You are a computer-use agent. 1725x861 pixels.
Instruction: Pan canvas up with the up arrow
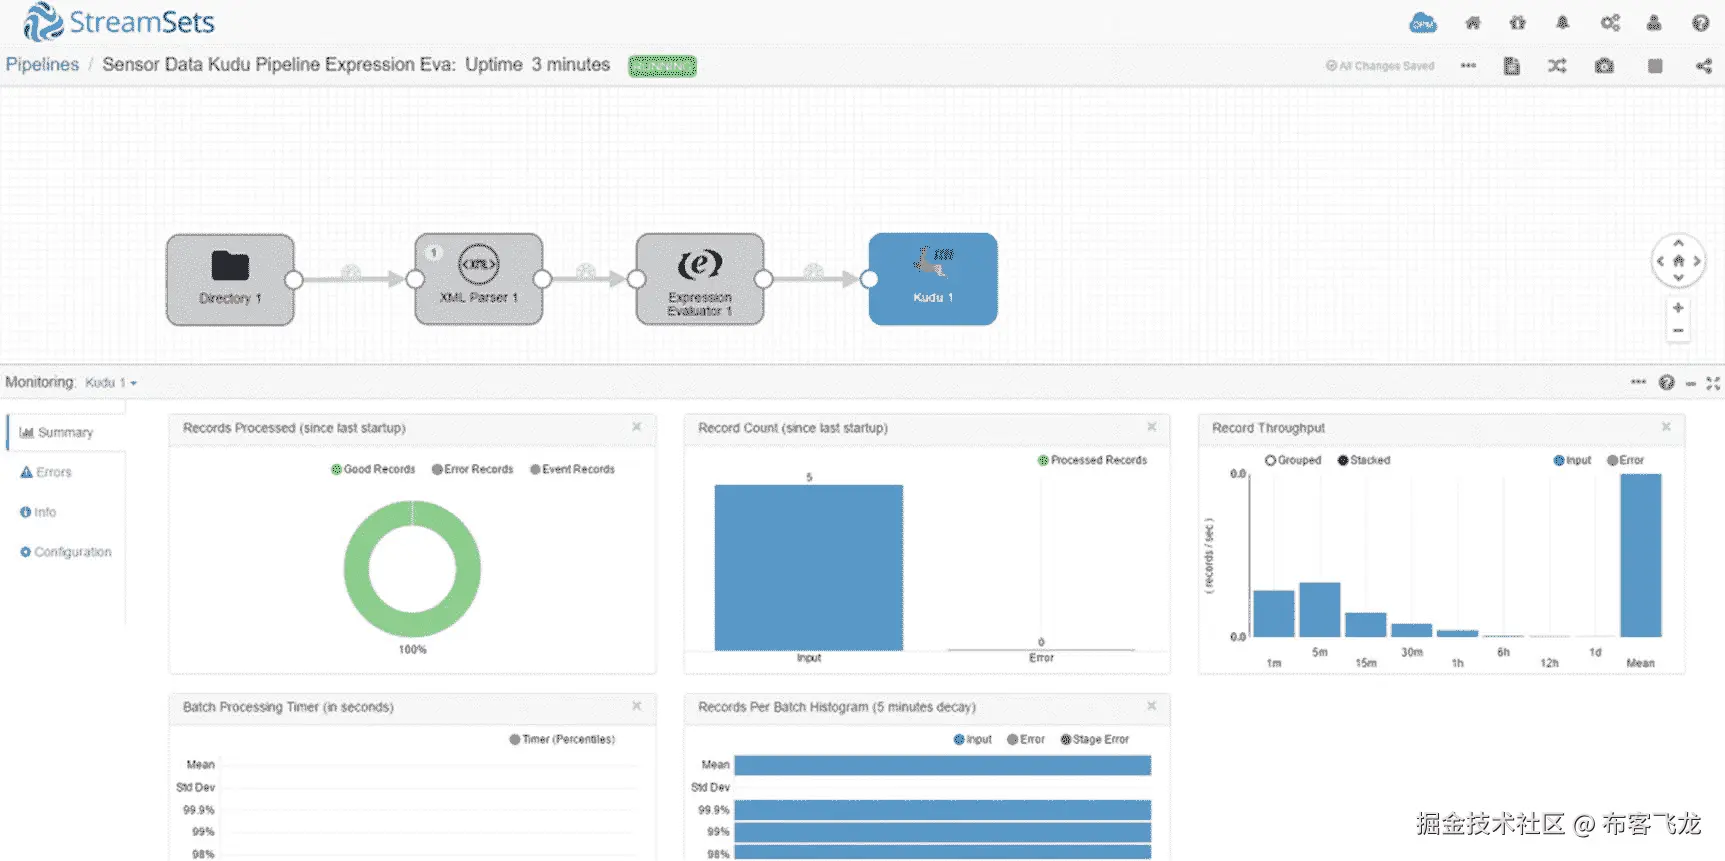pos(1678,243)
